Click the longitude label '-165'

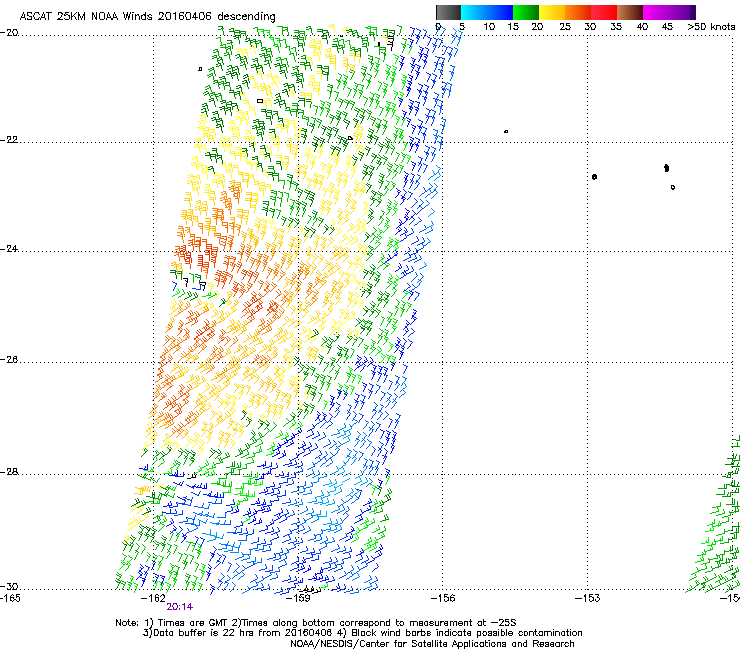10,598
